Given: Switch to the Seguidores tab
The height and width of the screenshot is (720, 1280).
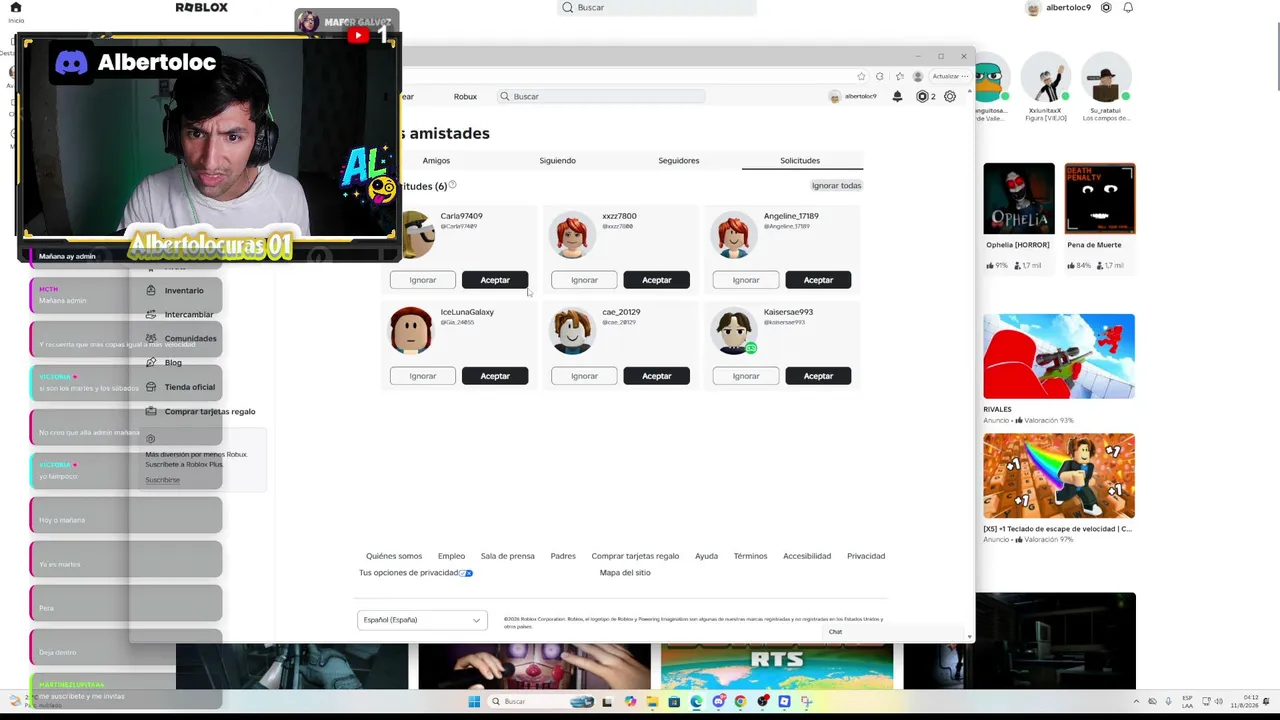Looking at the screenshot, I should coord(679,160).
